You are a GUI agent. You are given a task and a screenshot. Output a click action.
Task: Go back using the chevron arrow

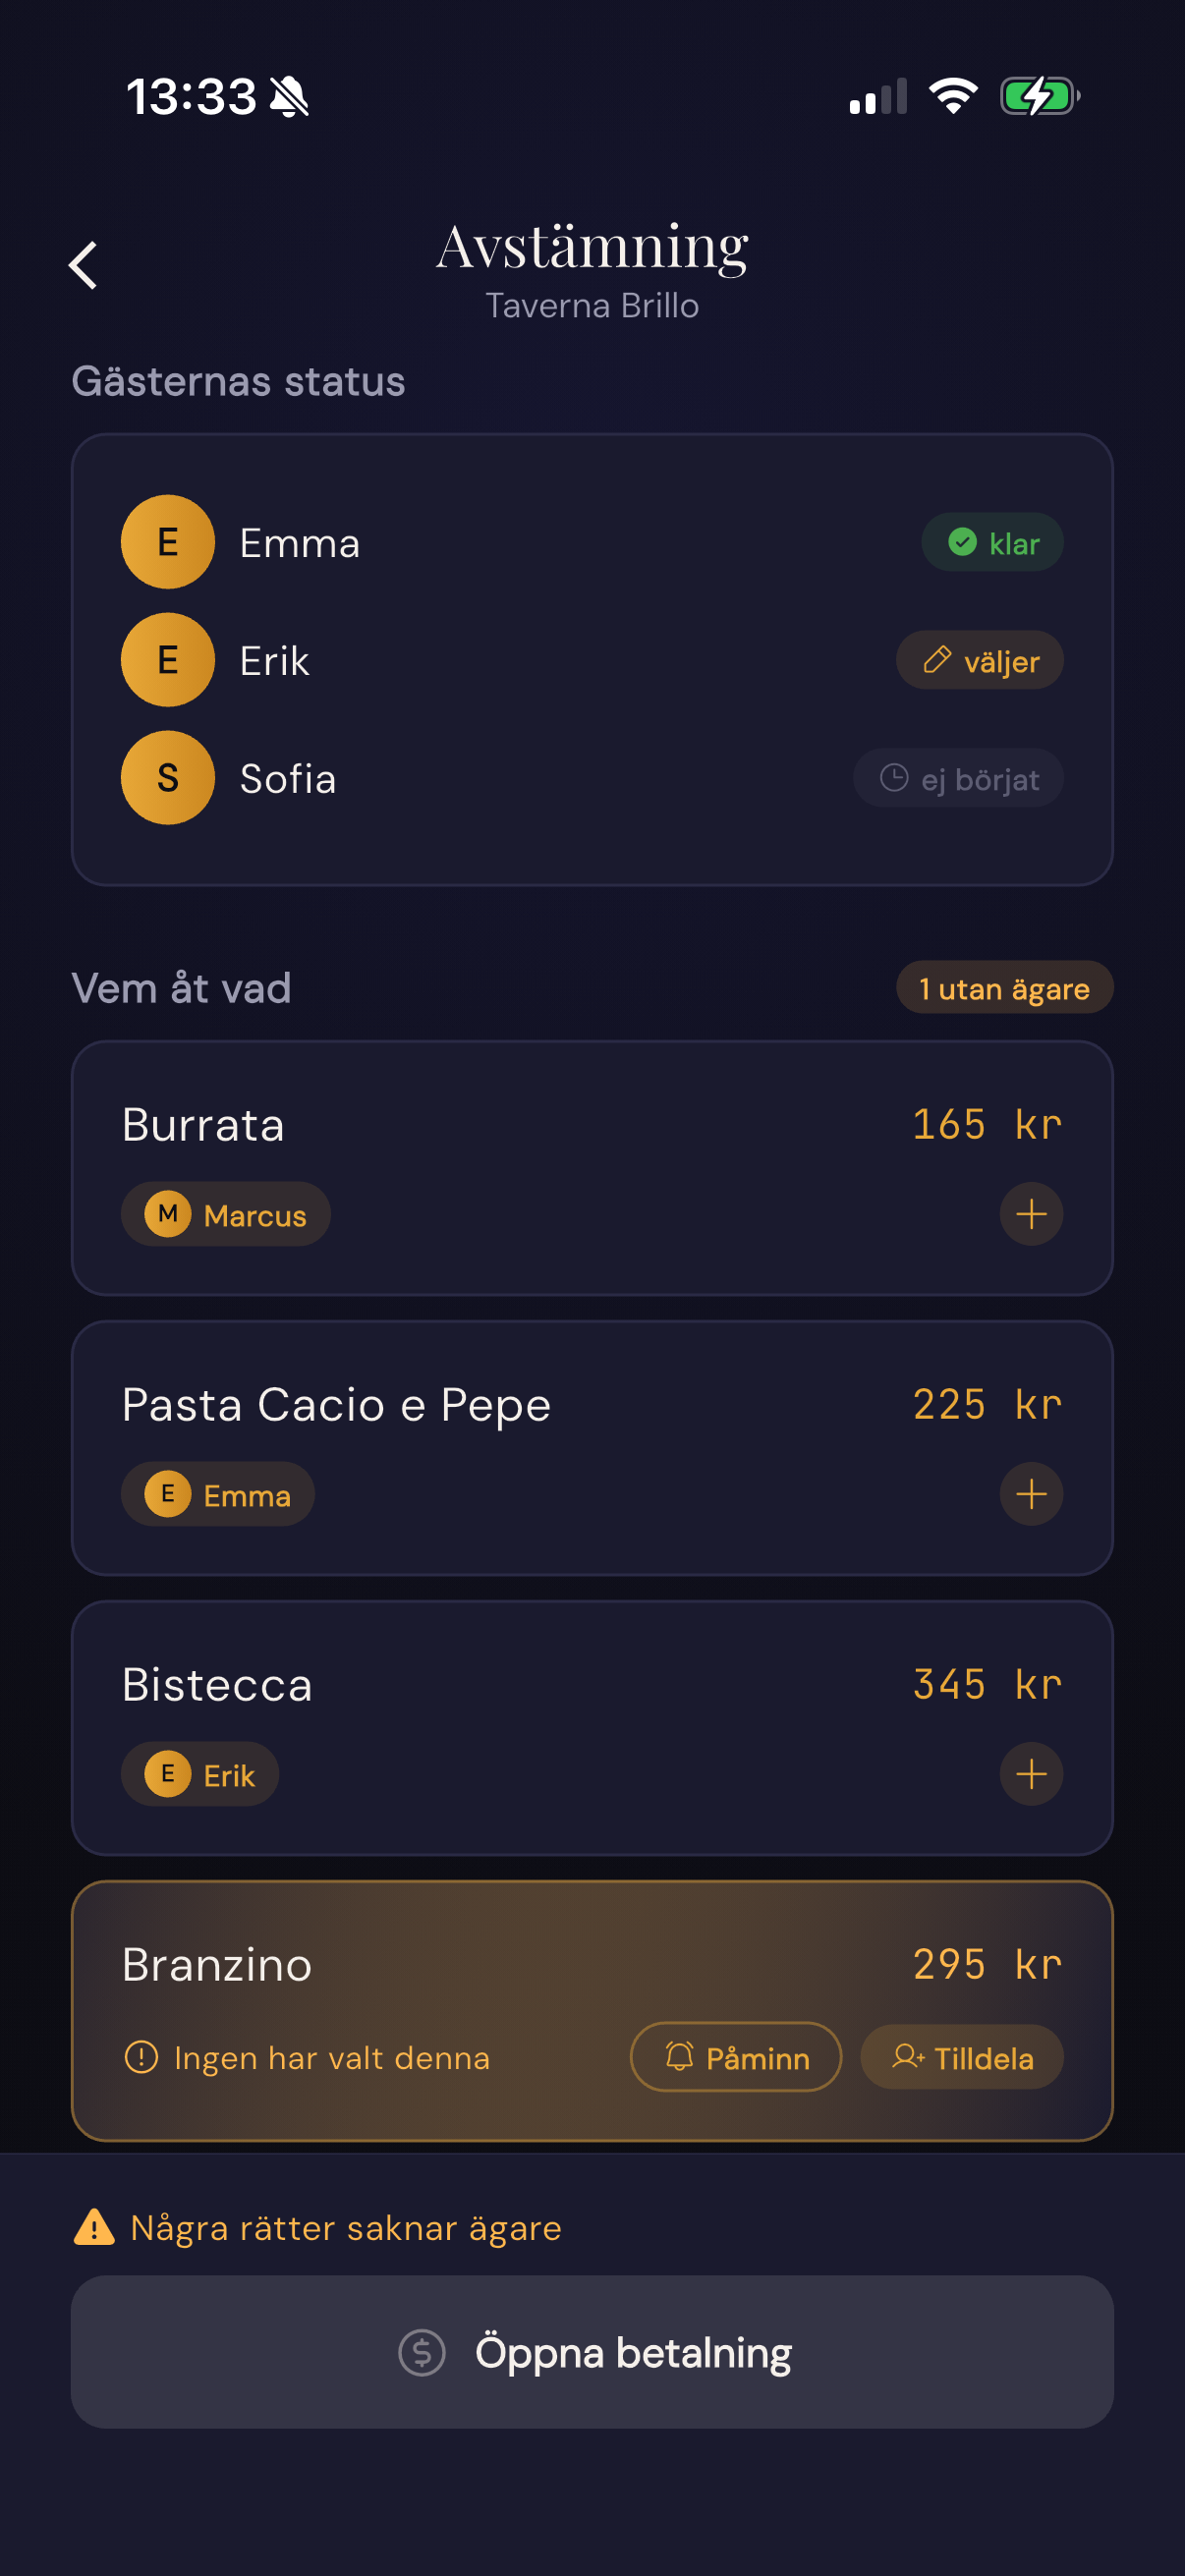(84, 265)
